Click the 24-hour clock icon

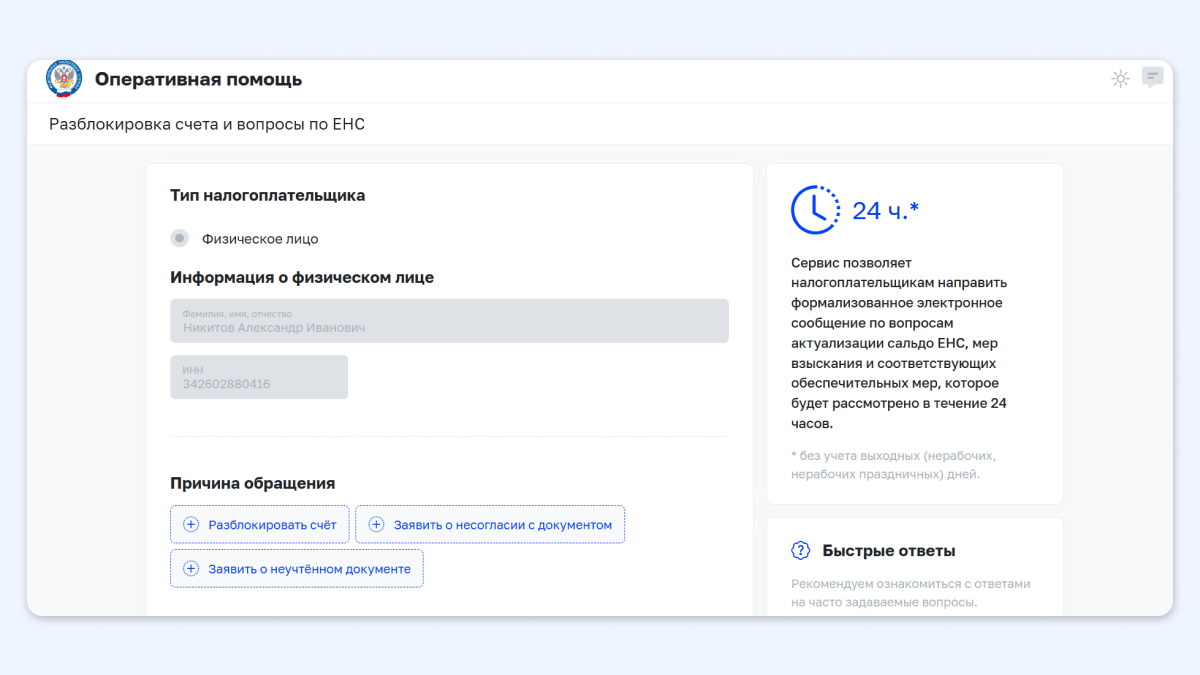click(816, 210)
